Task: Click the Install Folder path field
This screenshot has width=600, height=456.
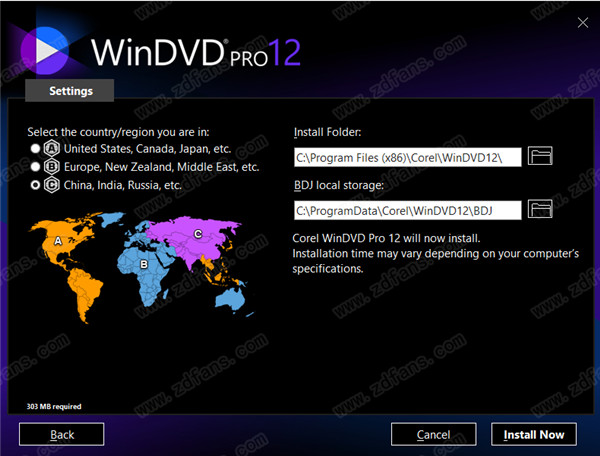Action: 408,157
